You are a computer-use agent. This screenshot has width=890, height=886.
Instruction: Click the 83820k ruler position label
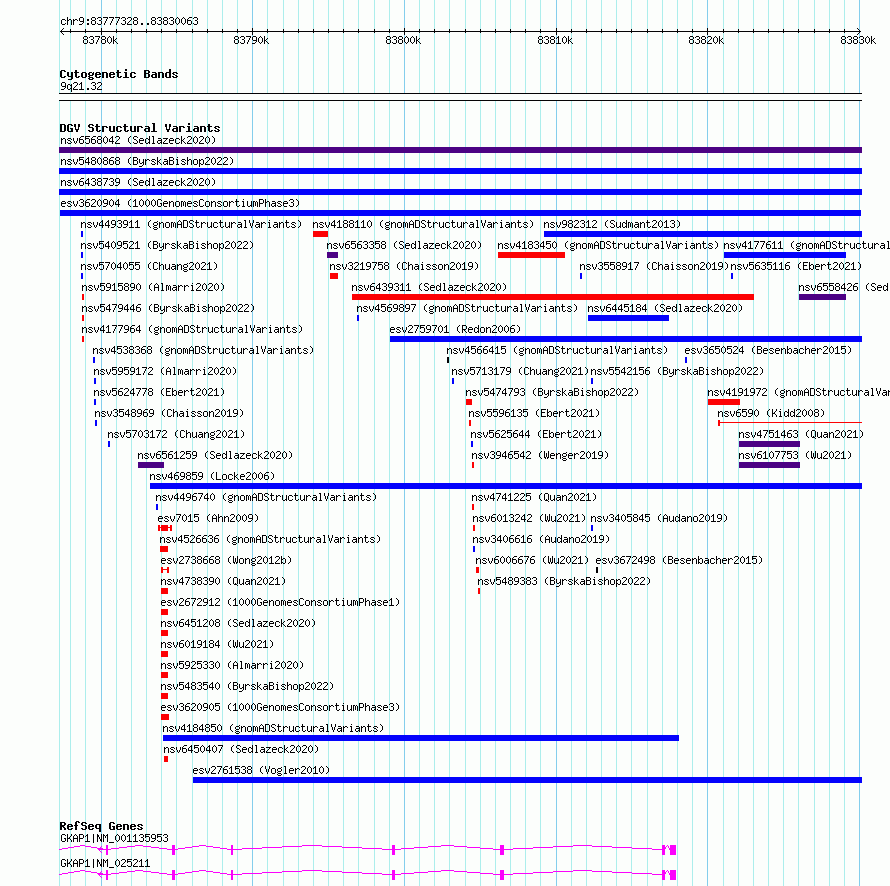706,40
